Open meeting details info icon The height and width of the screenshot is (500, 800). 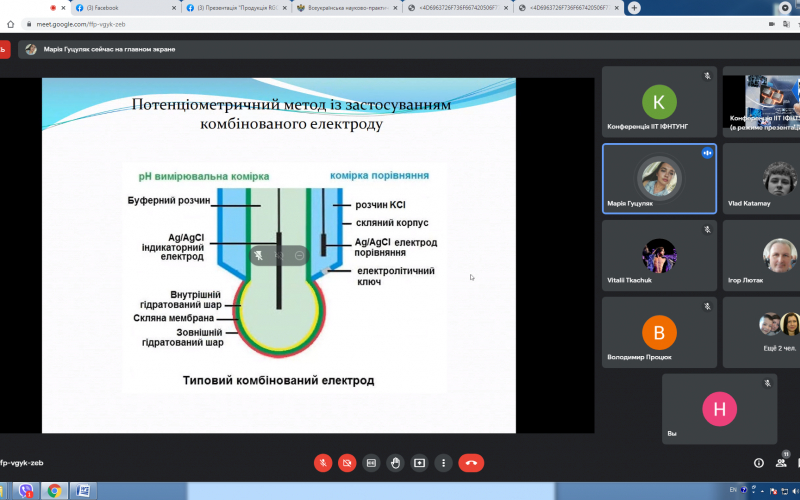[759, 463]
